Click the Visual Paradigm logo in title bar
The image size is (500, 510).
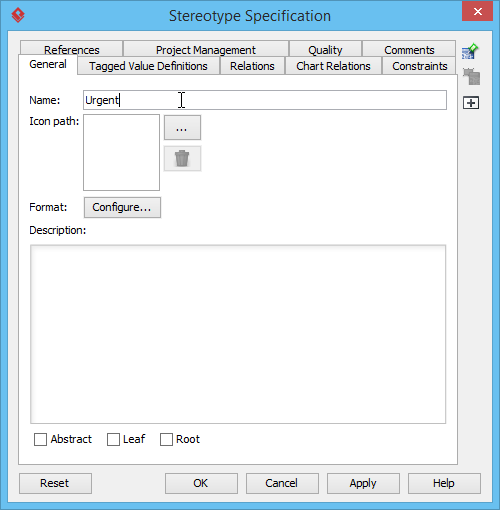[x=18, y=15]
